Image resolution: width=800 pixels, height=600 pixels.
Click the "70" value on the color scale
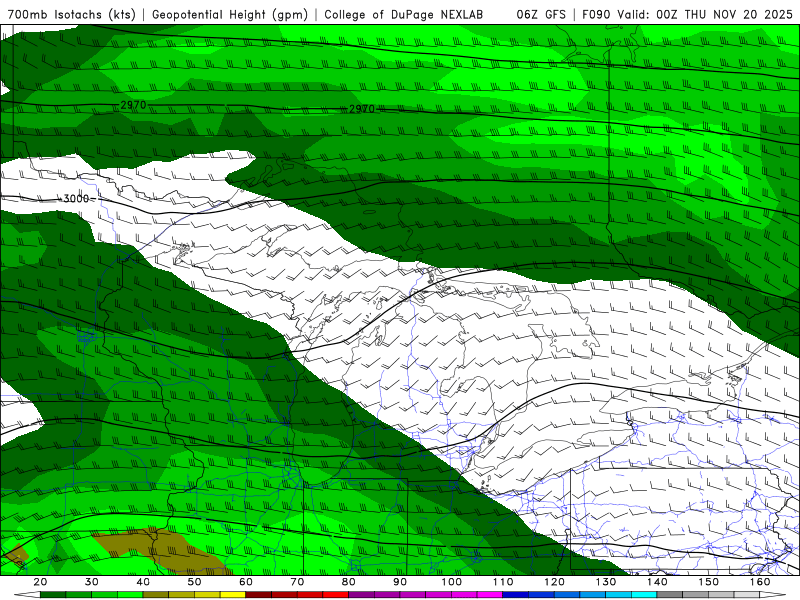click(297, 582)
